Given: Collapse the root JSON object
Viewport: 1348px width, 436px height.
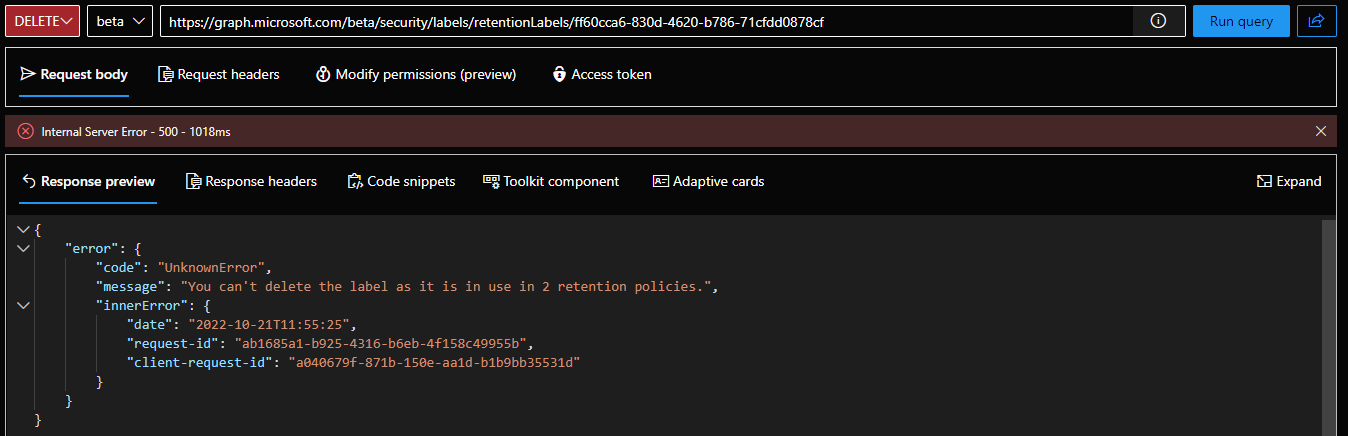Looking at the screenshot, I should pyautogui.click(x=24, y=230).
